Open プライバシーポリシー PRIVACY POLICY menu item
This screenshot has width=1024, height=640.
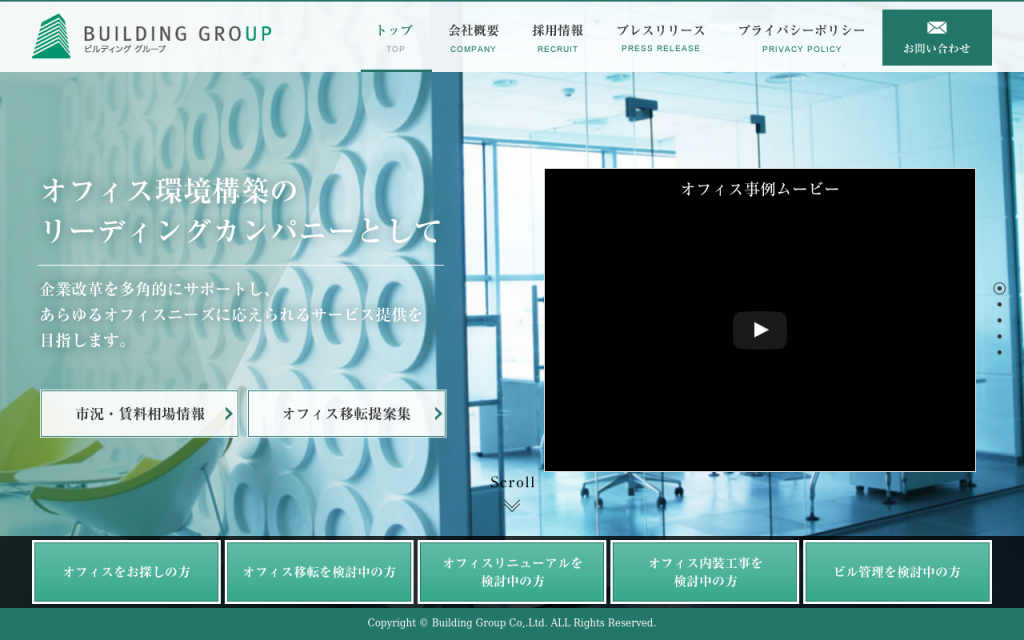pyautogui.click(x=801, y=39)
